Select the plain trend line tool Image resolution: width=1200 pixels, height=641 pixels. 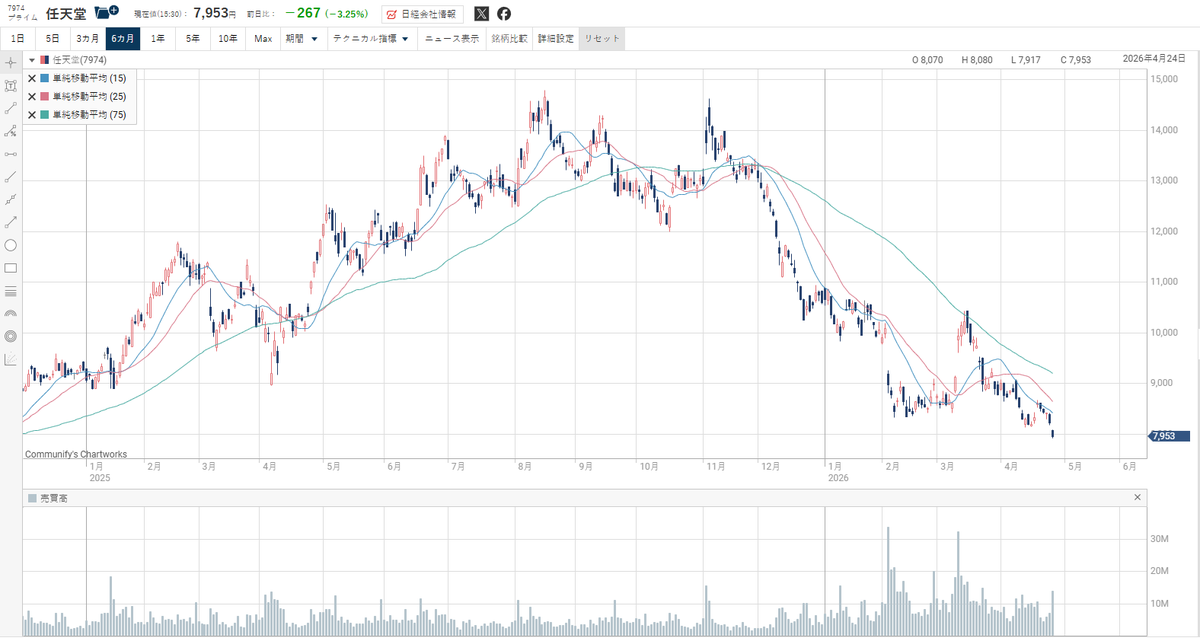11,176
